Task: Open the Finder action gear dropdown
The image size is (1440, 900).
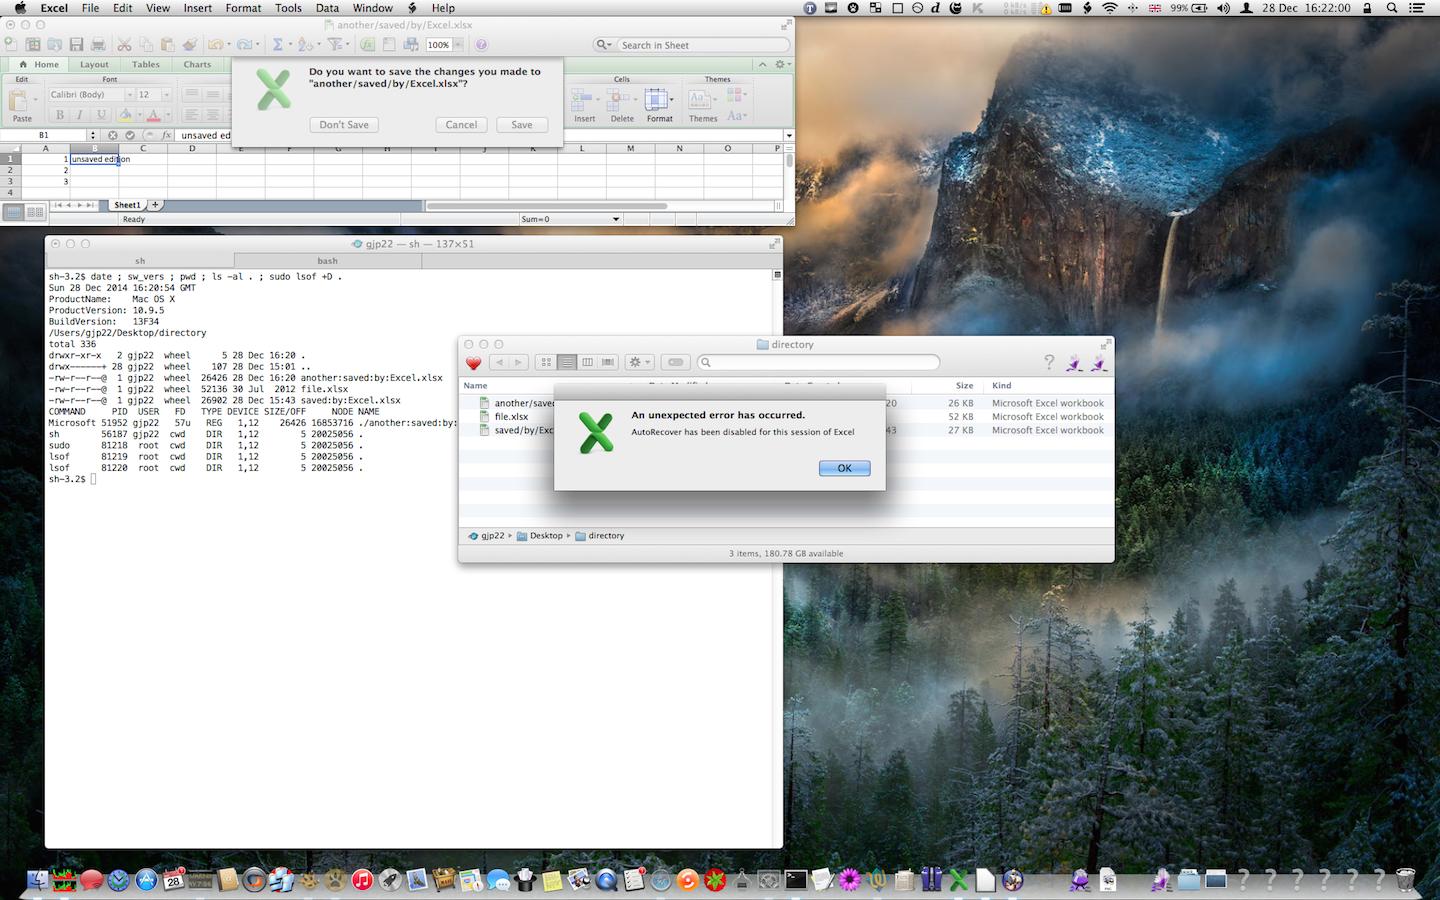Action: (640, 362)
